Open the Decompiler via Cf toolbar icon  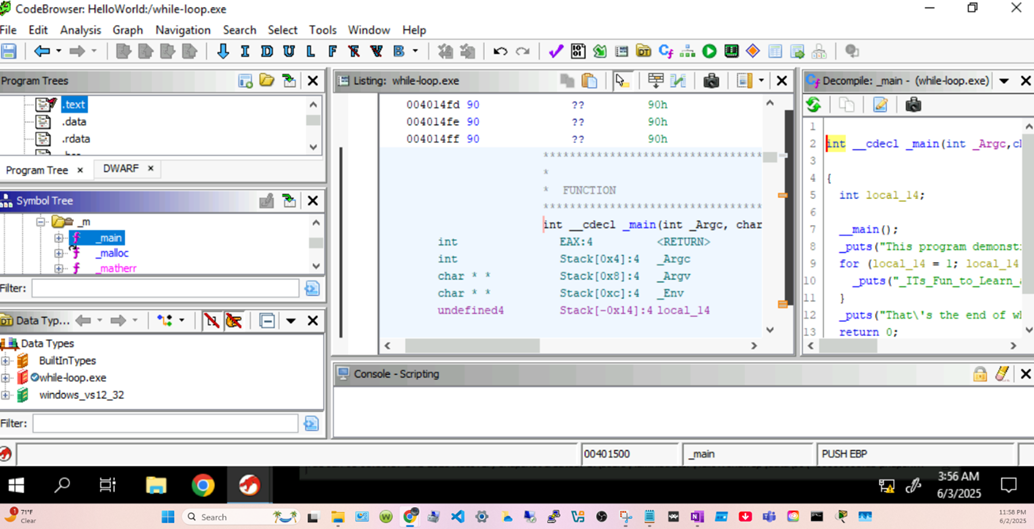pyautogui.click(x=665, y=51)
